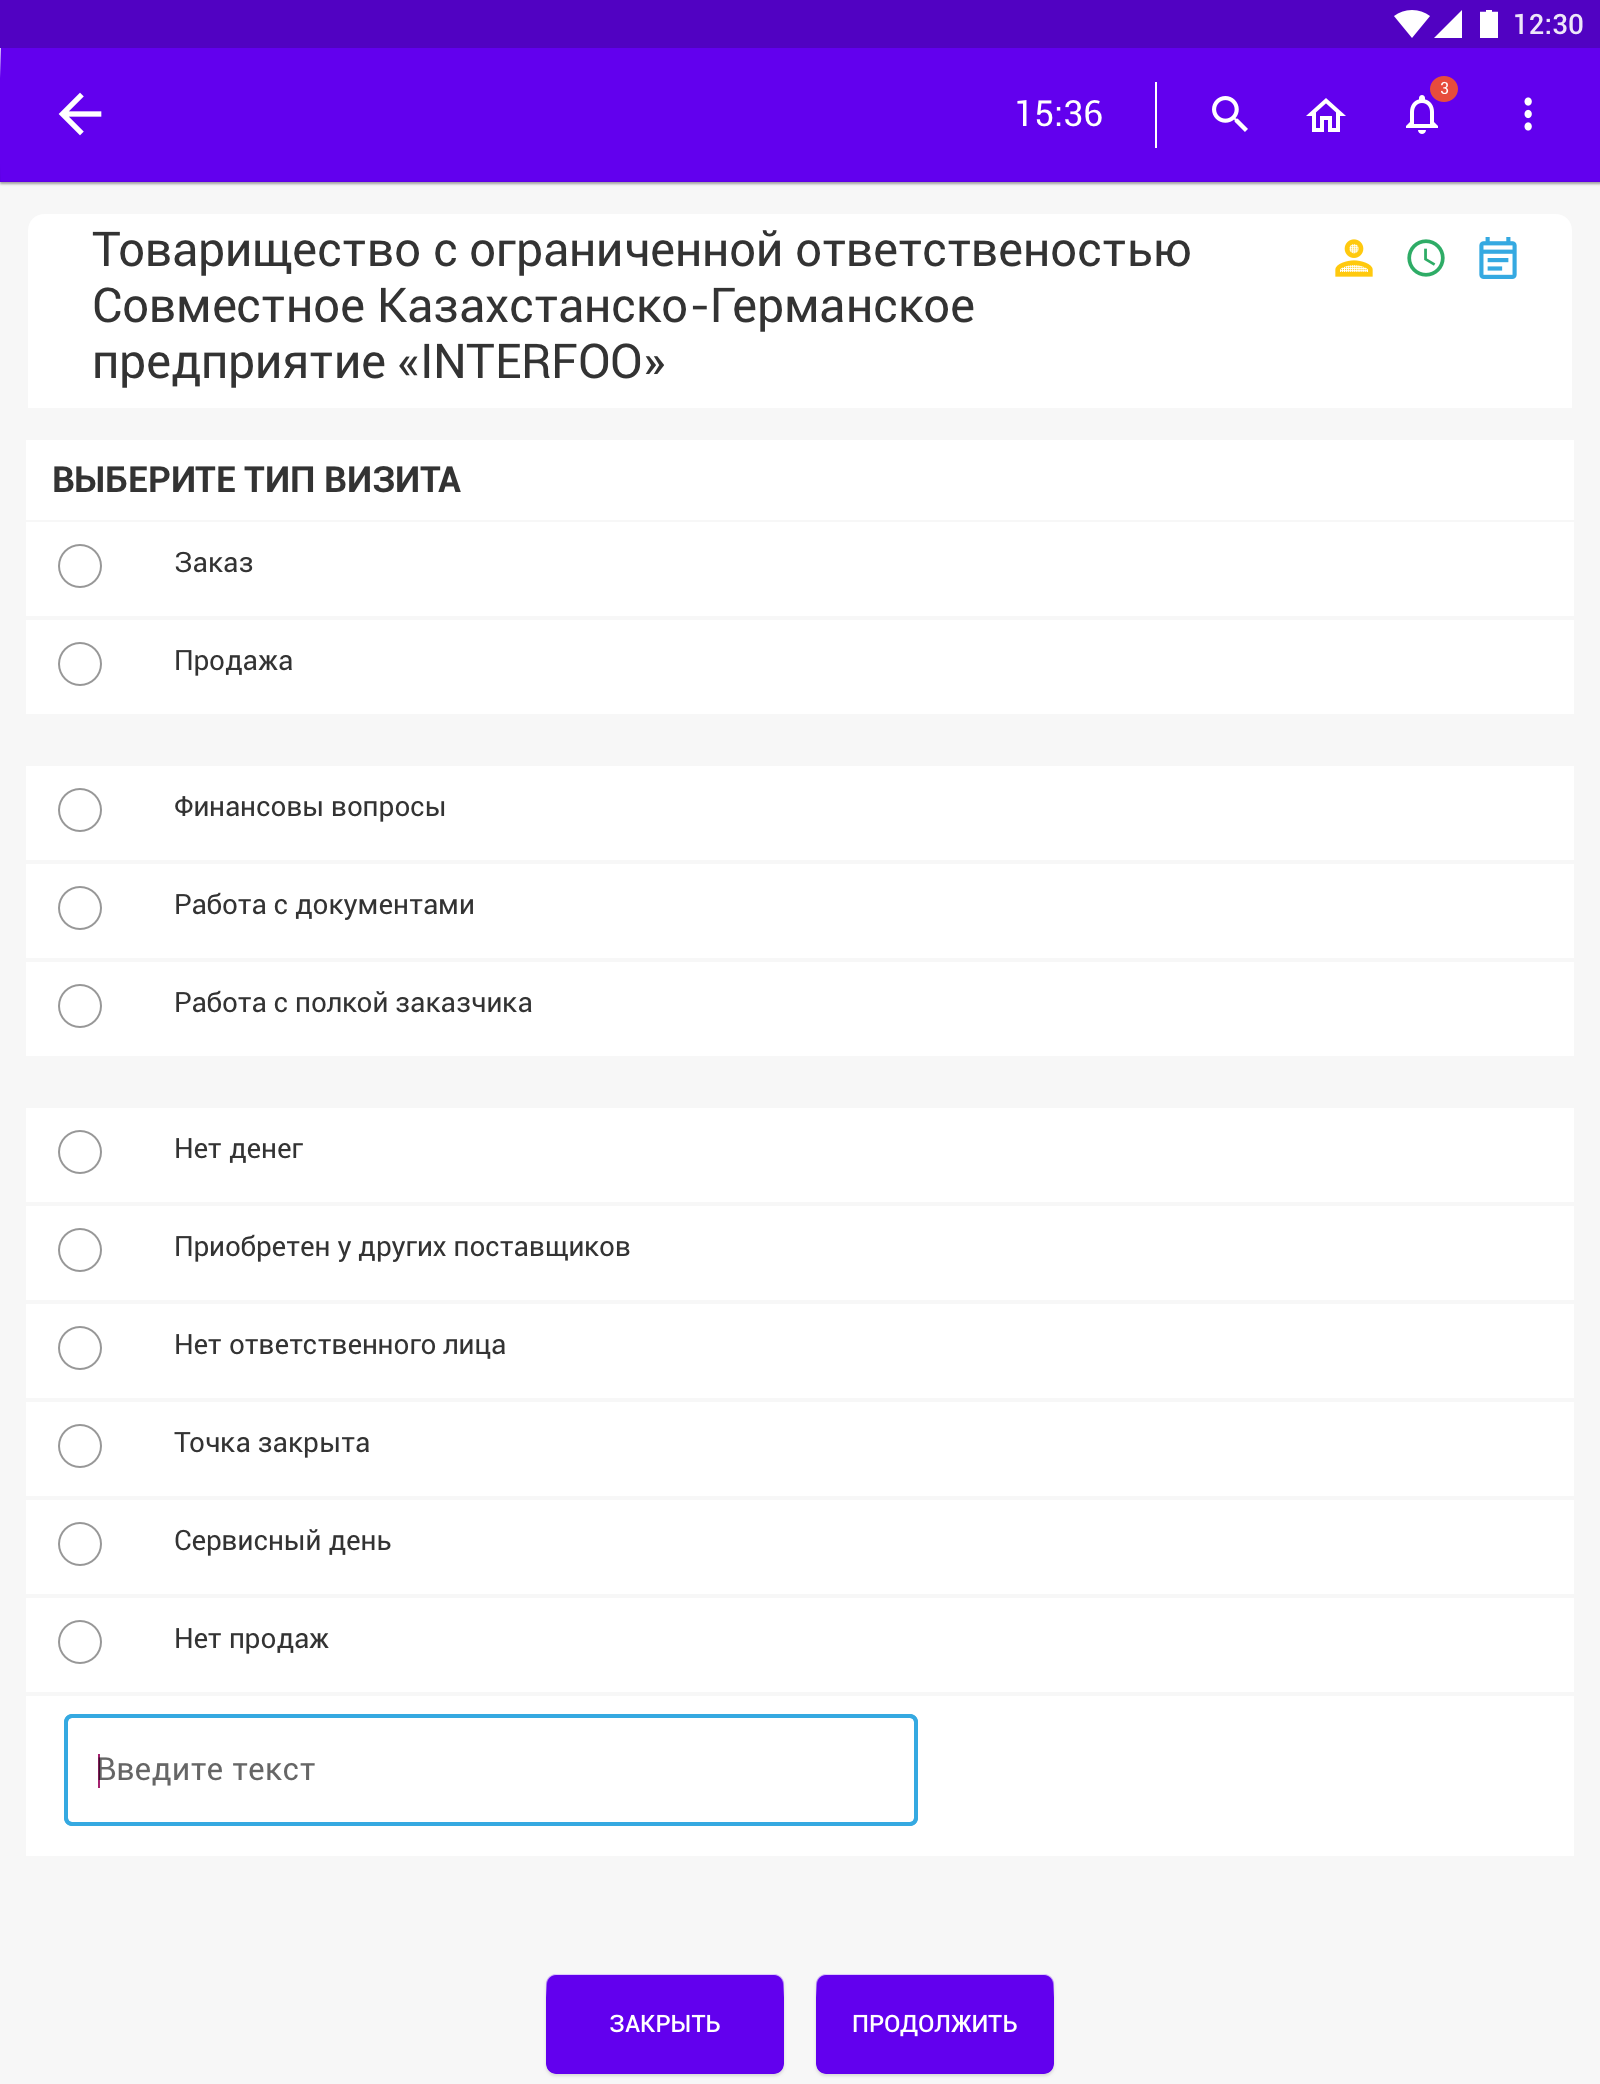Tap the green clock history icon
The height and width of the screenshot is (2084, 1600).
[x=1426, y=259]
